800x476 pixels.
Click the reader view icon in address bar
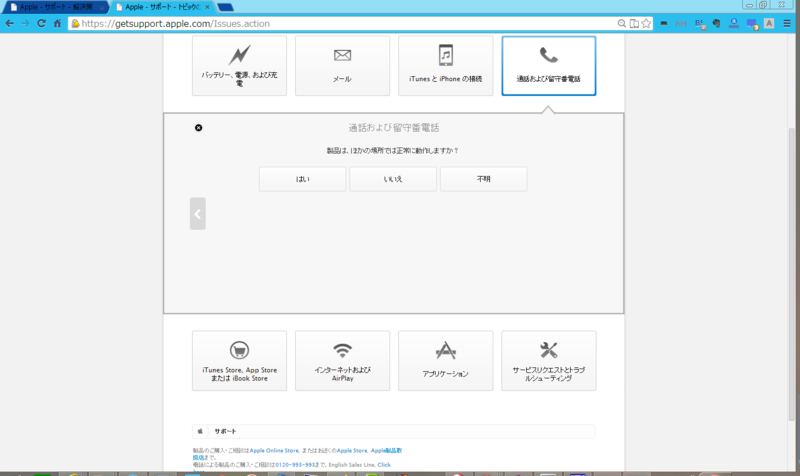(x=634, y=23)
